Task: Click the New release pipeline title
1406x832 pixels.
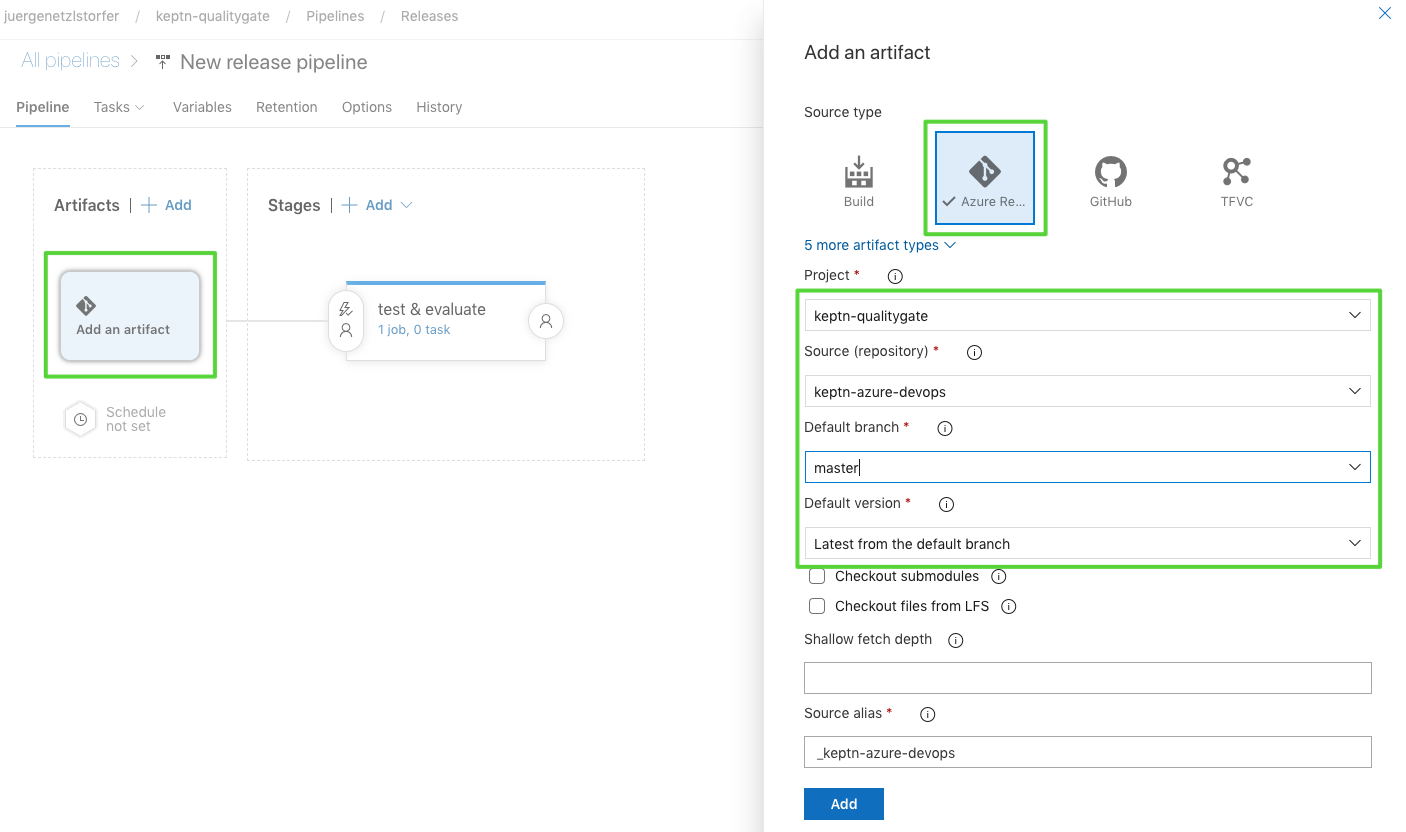Action: click(274, 62)
